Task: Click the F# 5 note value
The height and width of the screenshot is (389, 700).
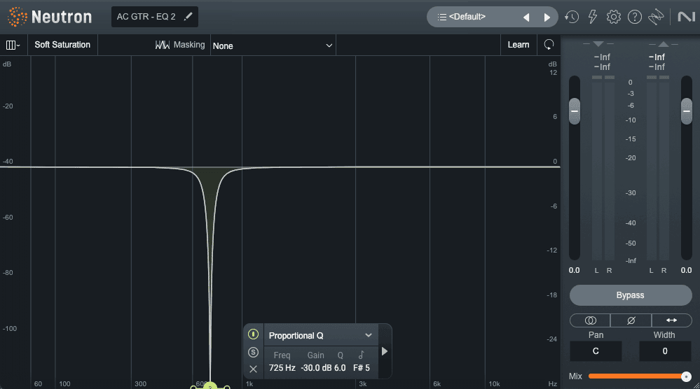Action: coord(361,368)
